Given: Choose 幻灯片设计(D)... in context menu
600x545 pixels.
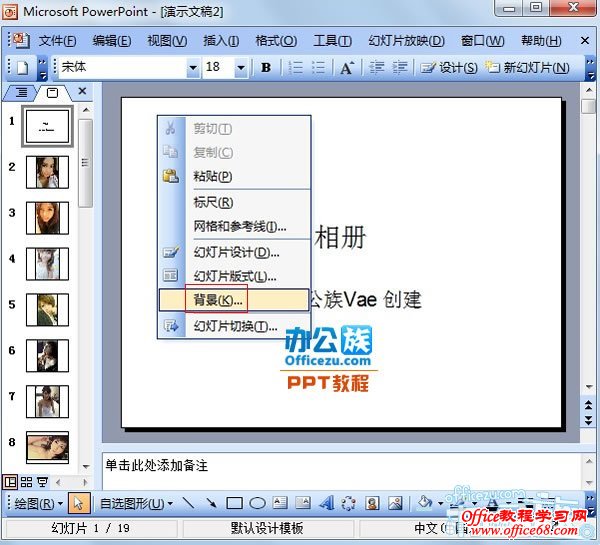Looking at the screenshot, I should tap(234, 253).
